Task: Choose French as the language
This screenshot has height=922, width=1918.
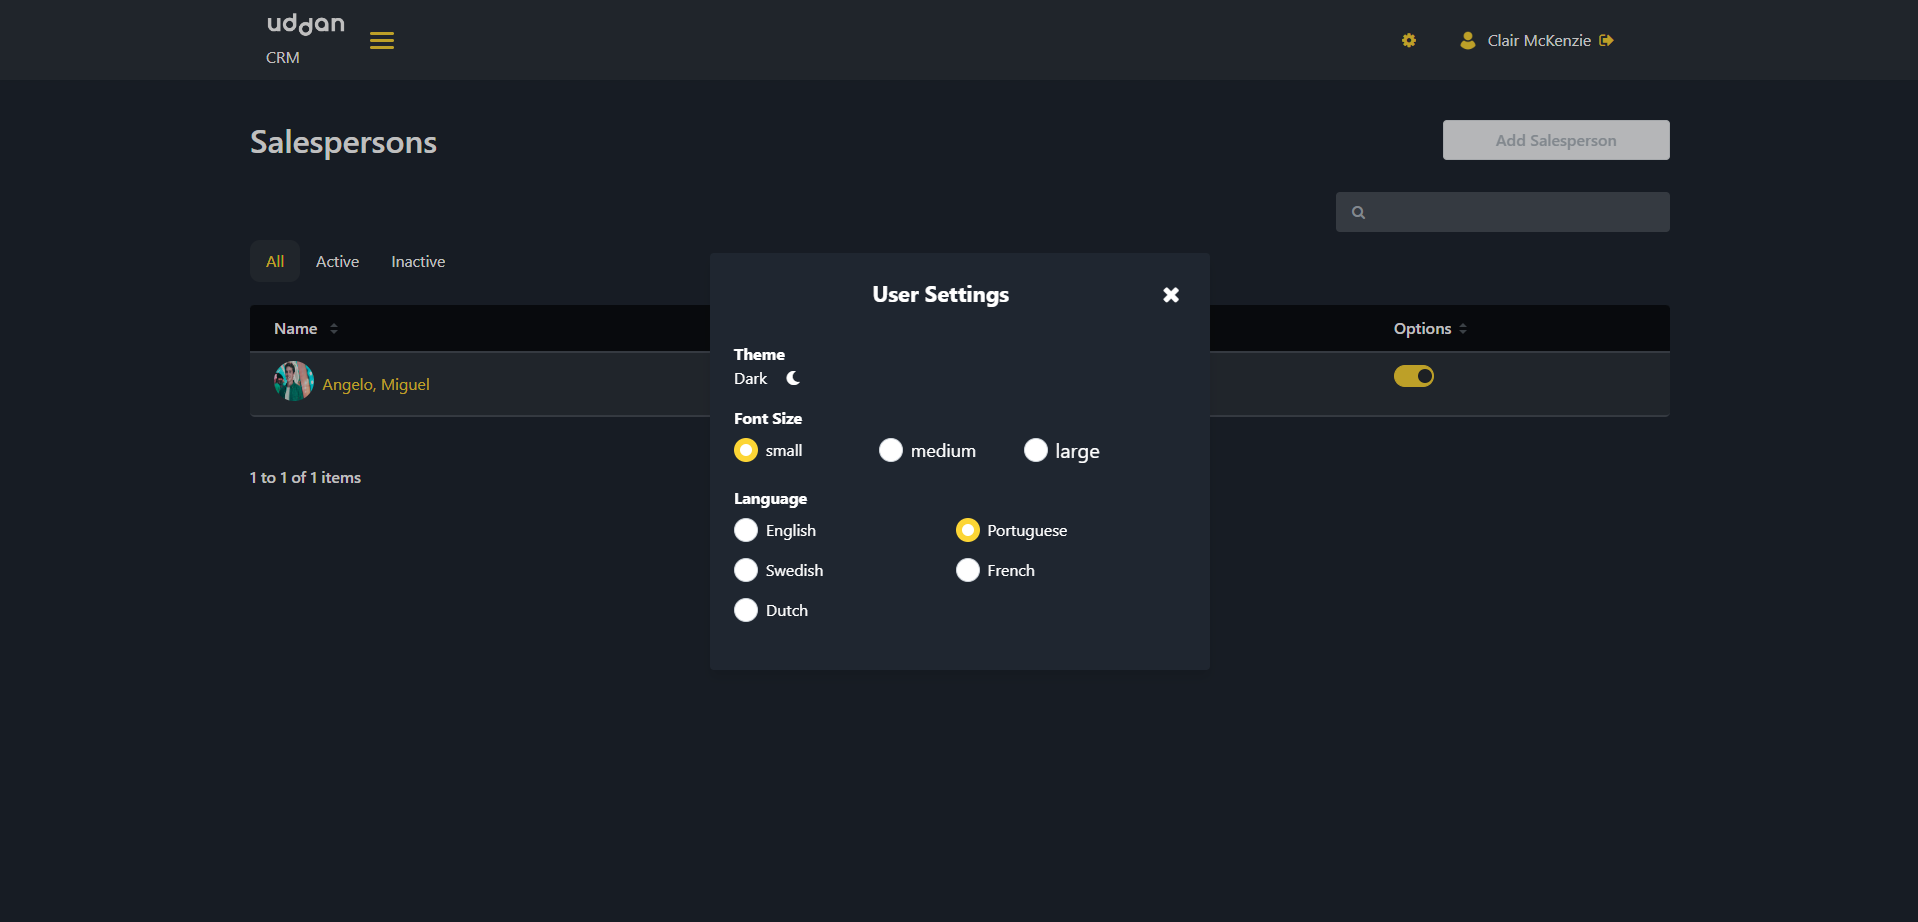Action: click(968, 570)
